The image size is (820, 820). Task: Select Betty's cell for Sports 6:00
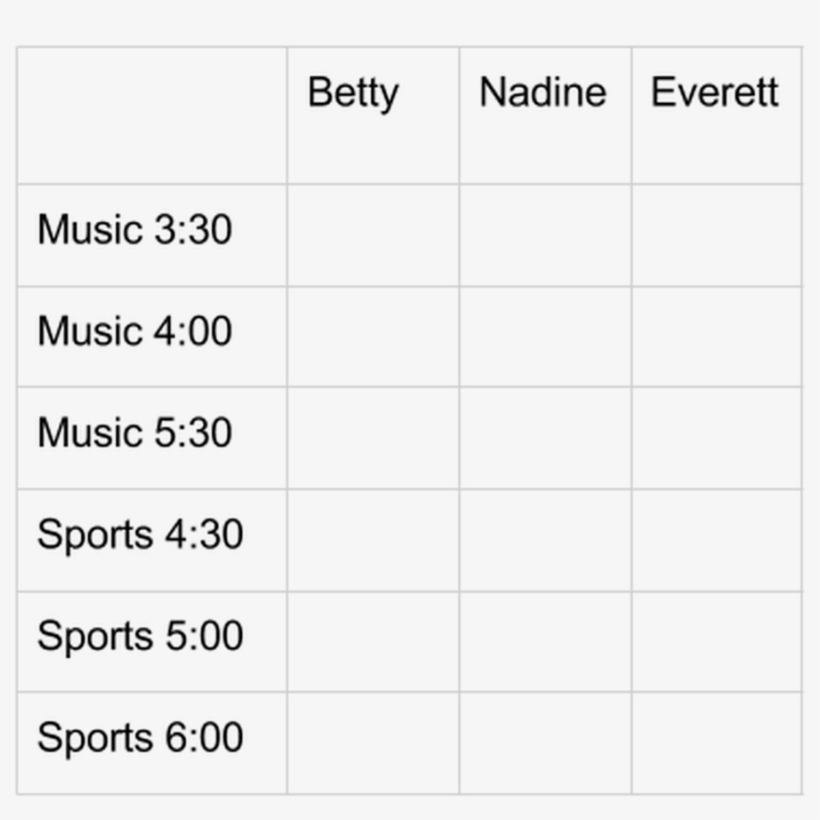pyautogui.click(x=372, y=743)
